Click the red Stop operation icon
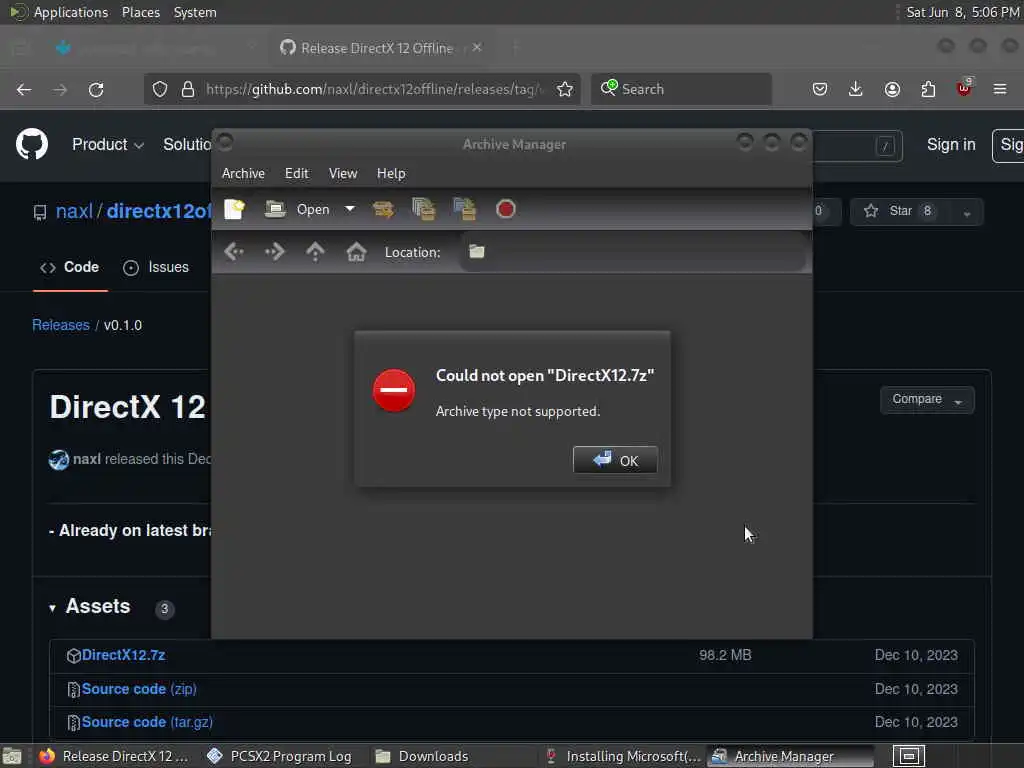 tap(505, 209)
